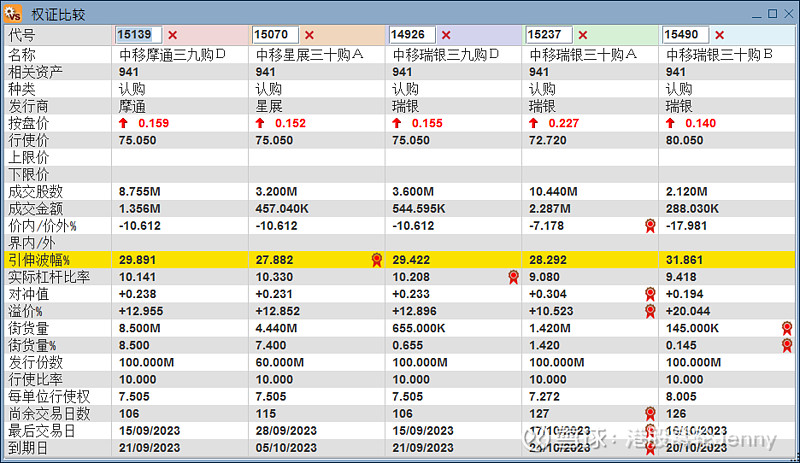Click the 行使比率 row label
This screenshot has width=800, height=463.
35,380
